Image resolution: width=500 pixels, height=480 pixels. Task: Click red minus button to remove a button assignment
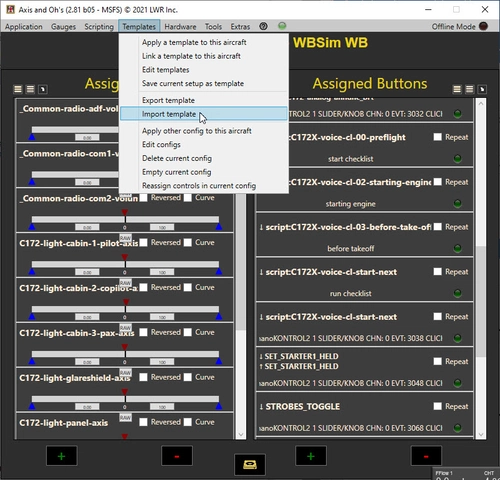click(426, 456)
